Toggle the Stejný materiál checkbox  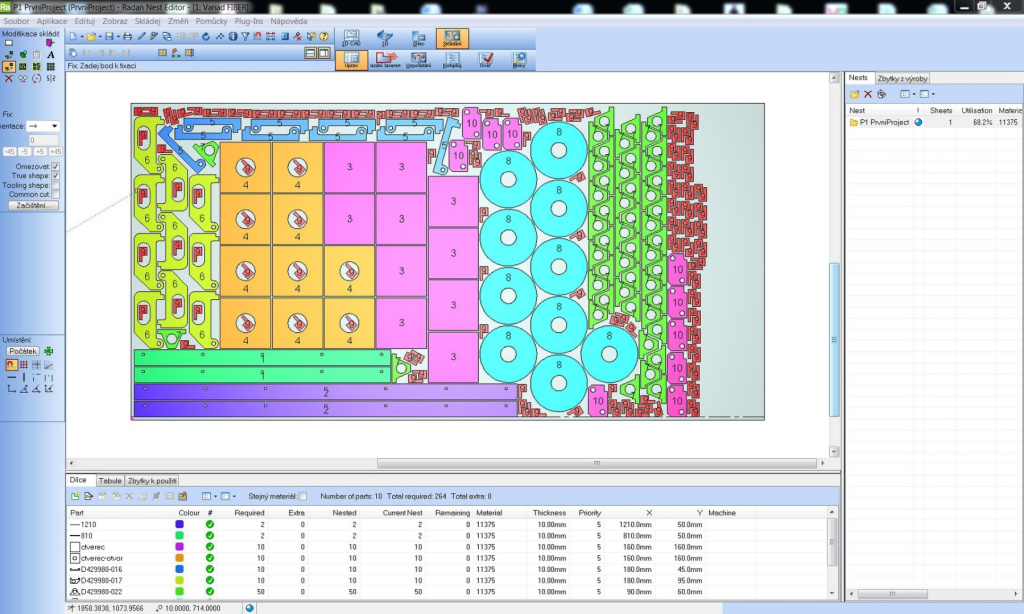click(x=303, y=496)
